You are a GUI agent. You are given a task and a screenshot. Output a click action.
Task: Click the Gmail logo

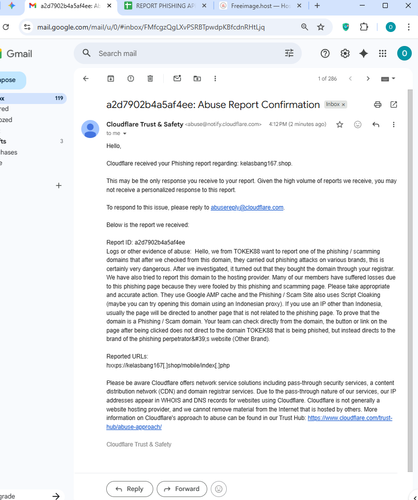point(17,54)
